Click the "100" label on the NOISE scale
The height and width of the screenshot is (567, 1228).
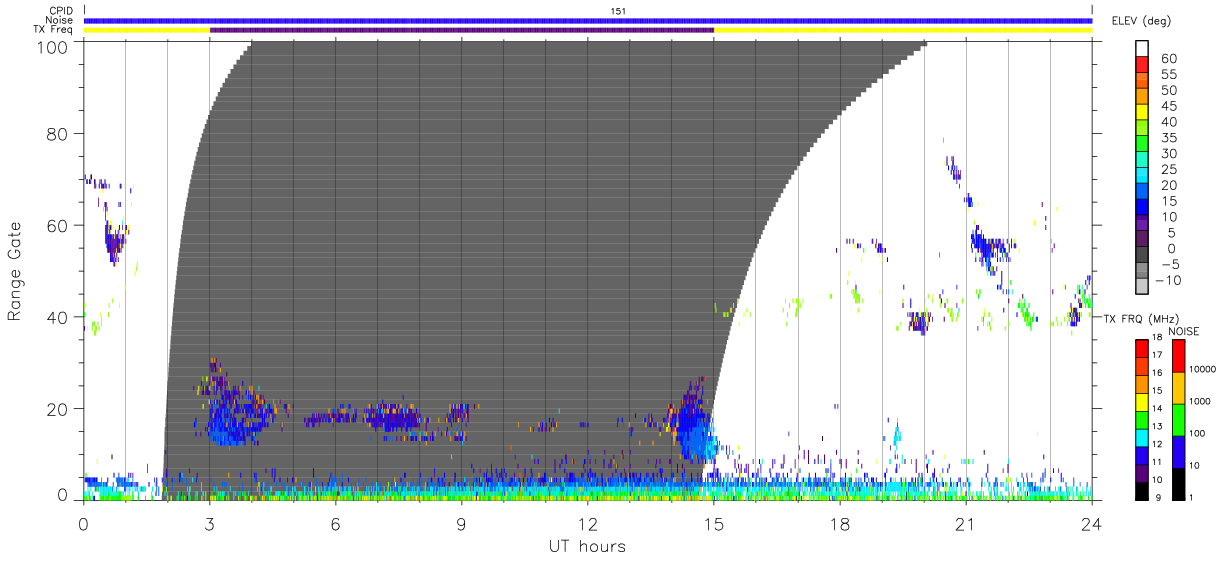pyautogui.click(x=1197, y=433)
